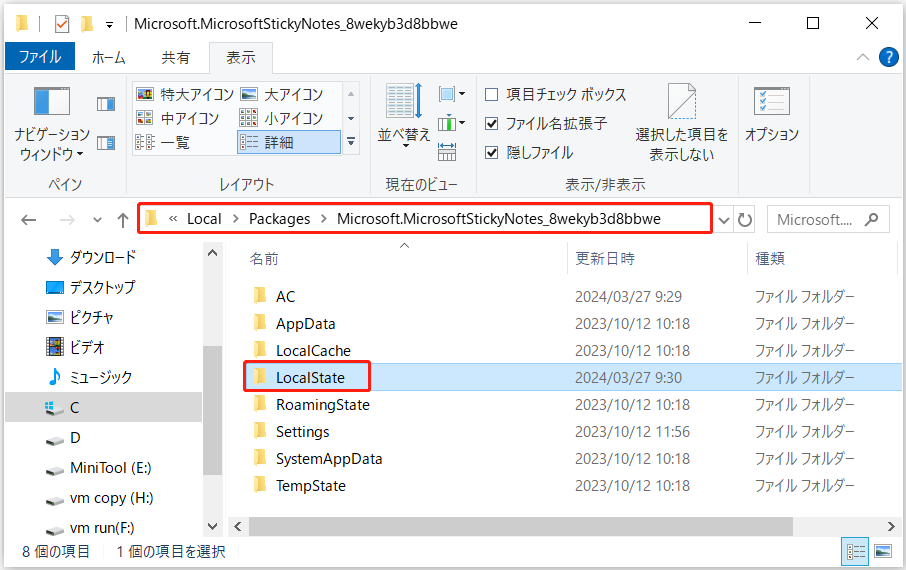
Task: Open ミュージック in the navigation pane
Action: [x=101, y=377]
